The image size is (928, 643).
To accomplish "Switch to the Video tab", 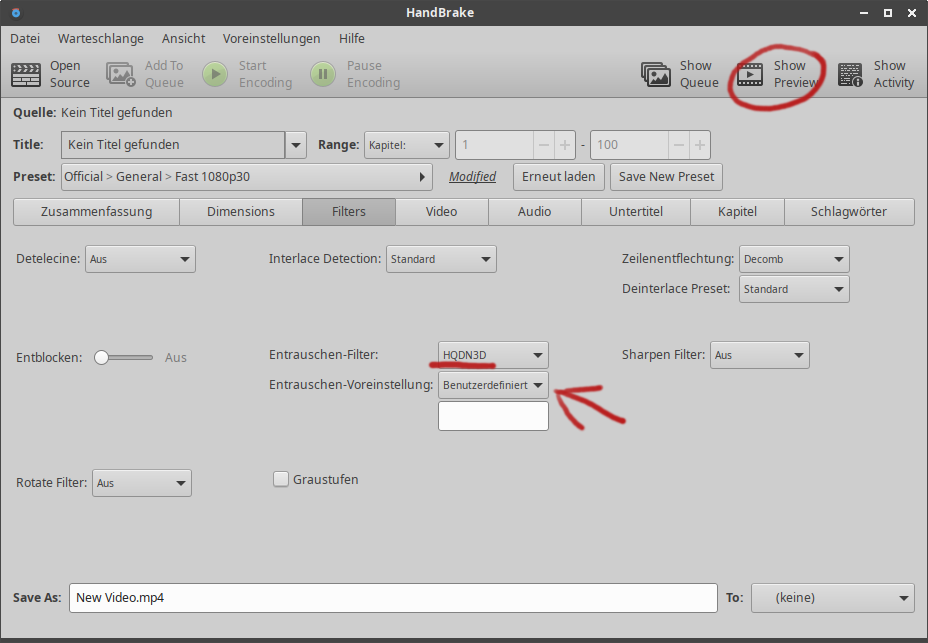I will coord(442,212).
